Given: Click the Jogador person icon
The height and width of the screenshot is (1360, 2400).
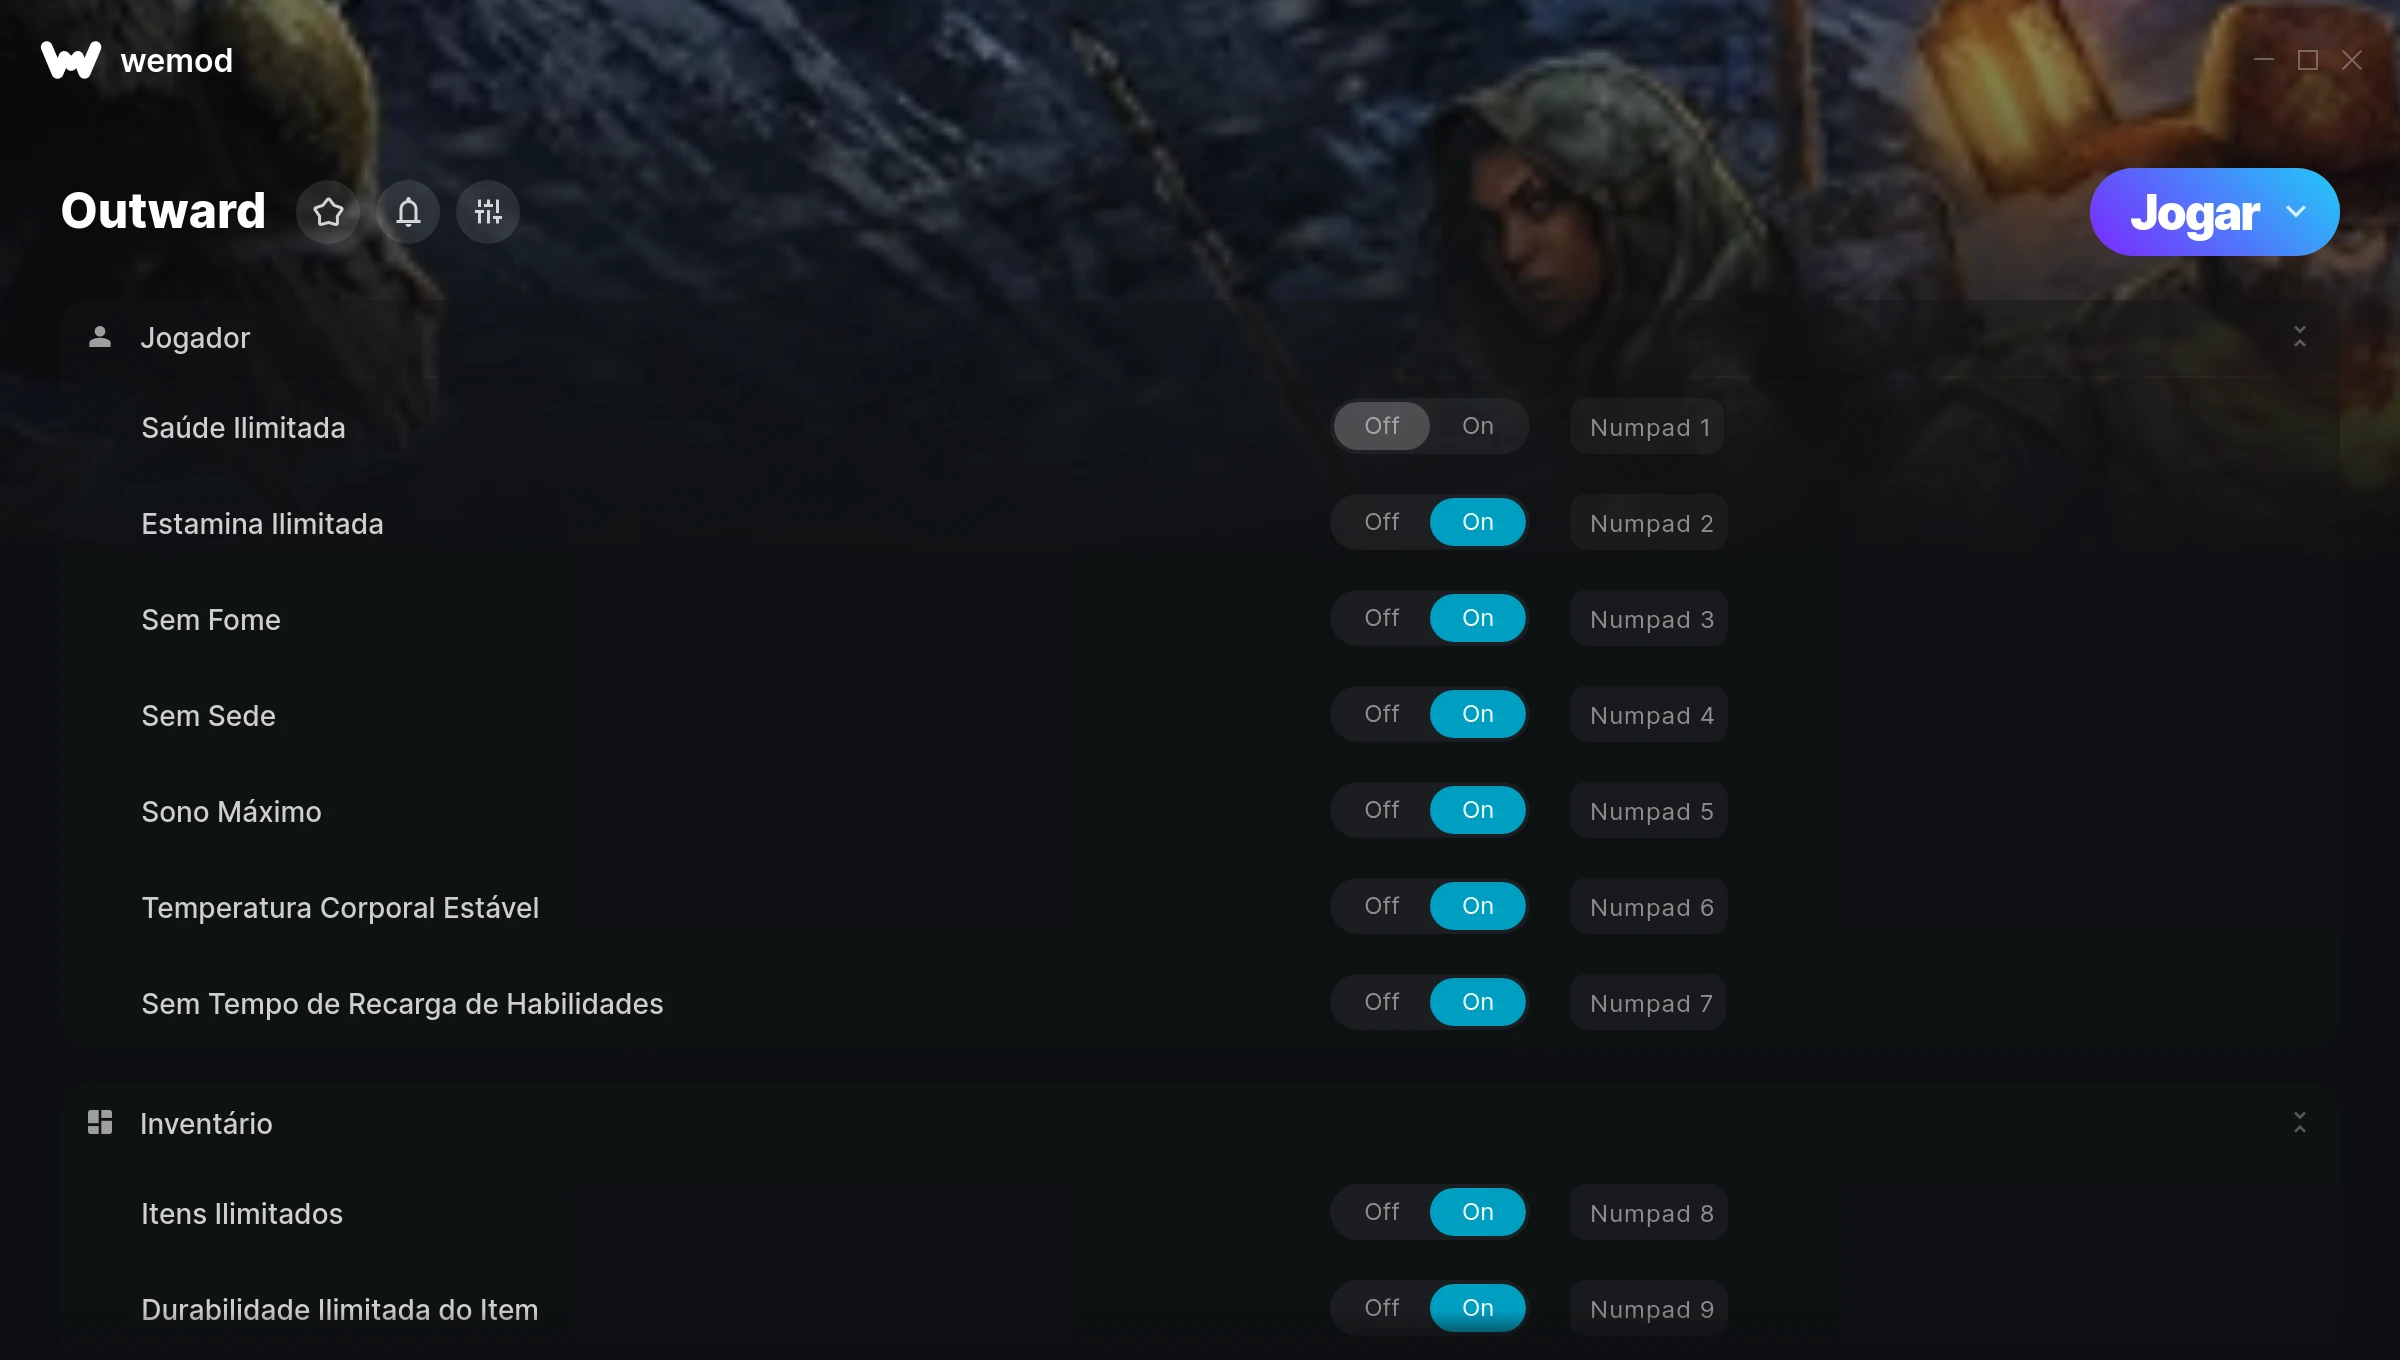Looking at the screenshot, I should [100, 337].
